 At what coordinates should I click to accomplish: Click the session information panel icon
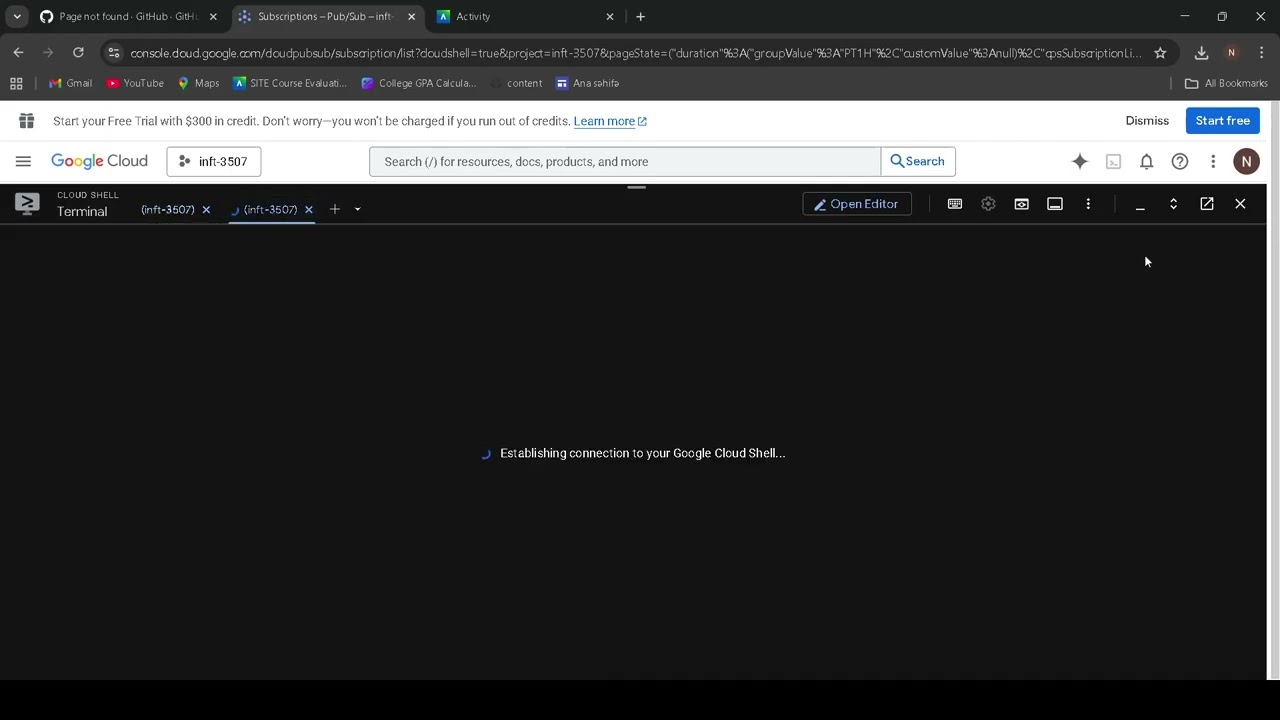(x=1055, y=204)
